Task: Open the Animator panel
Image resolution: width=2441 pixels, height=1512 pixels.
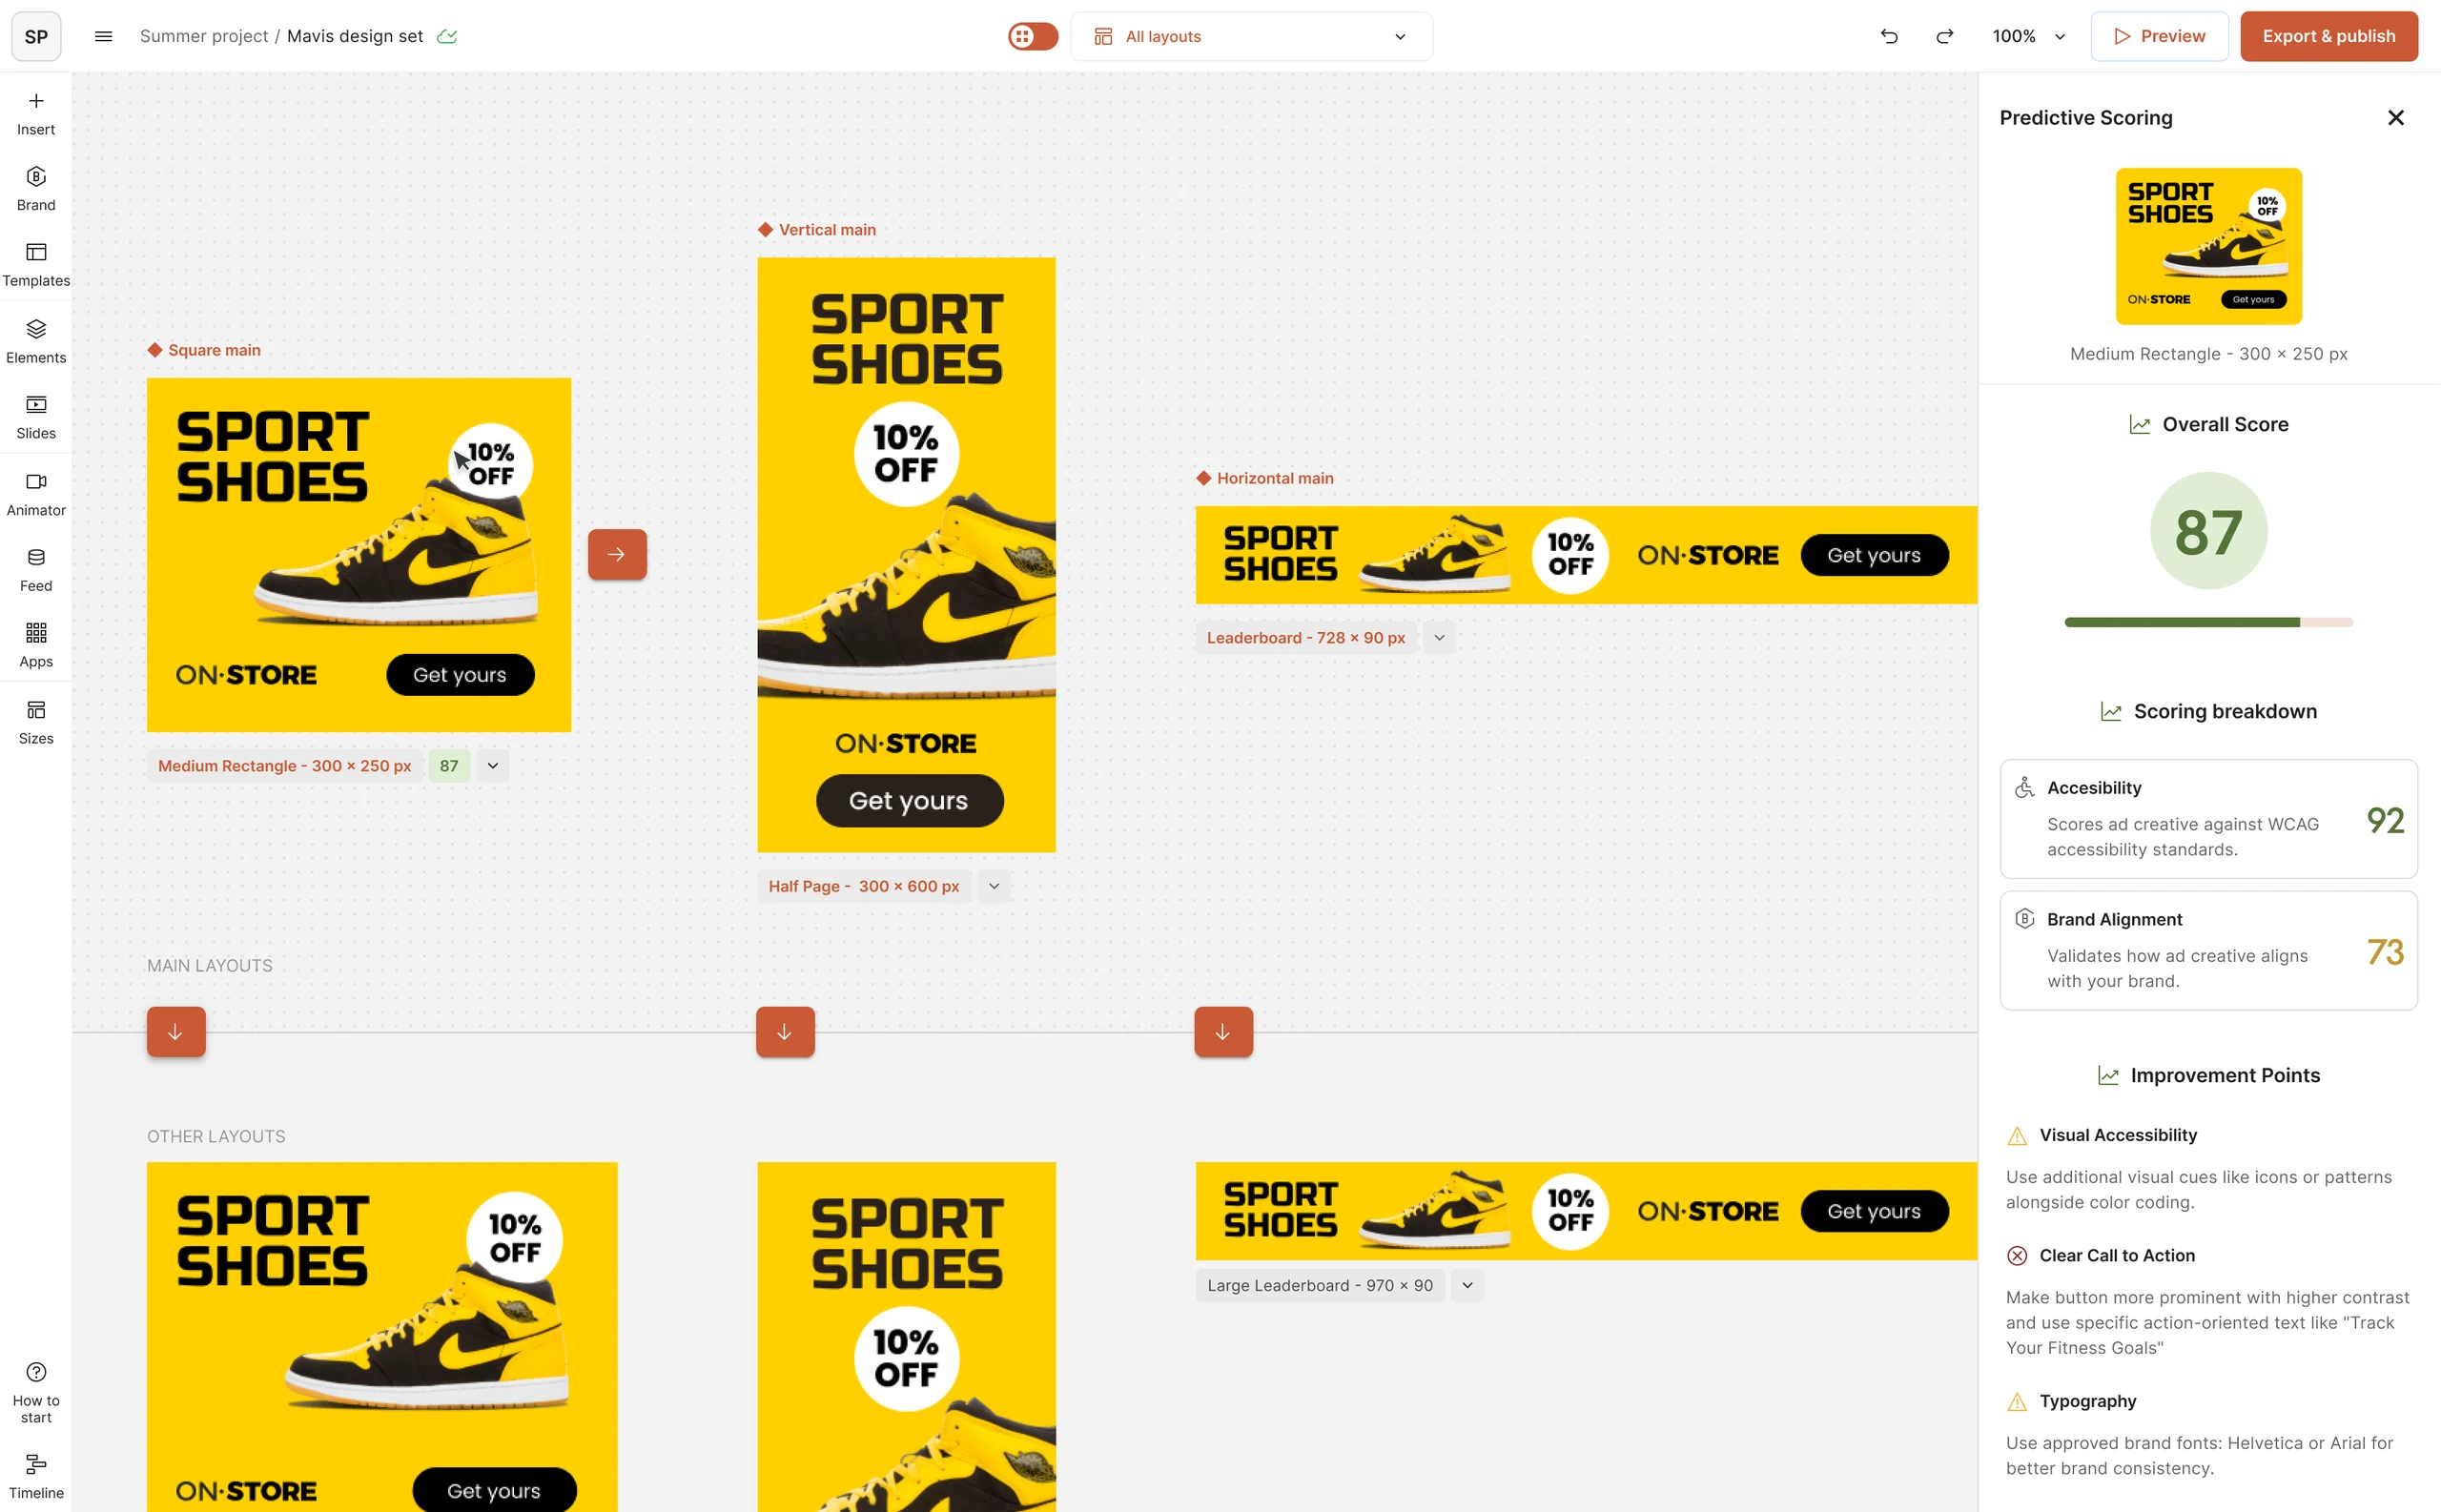Action: (36, 495)
